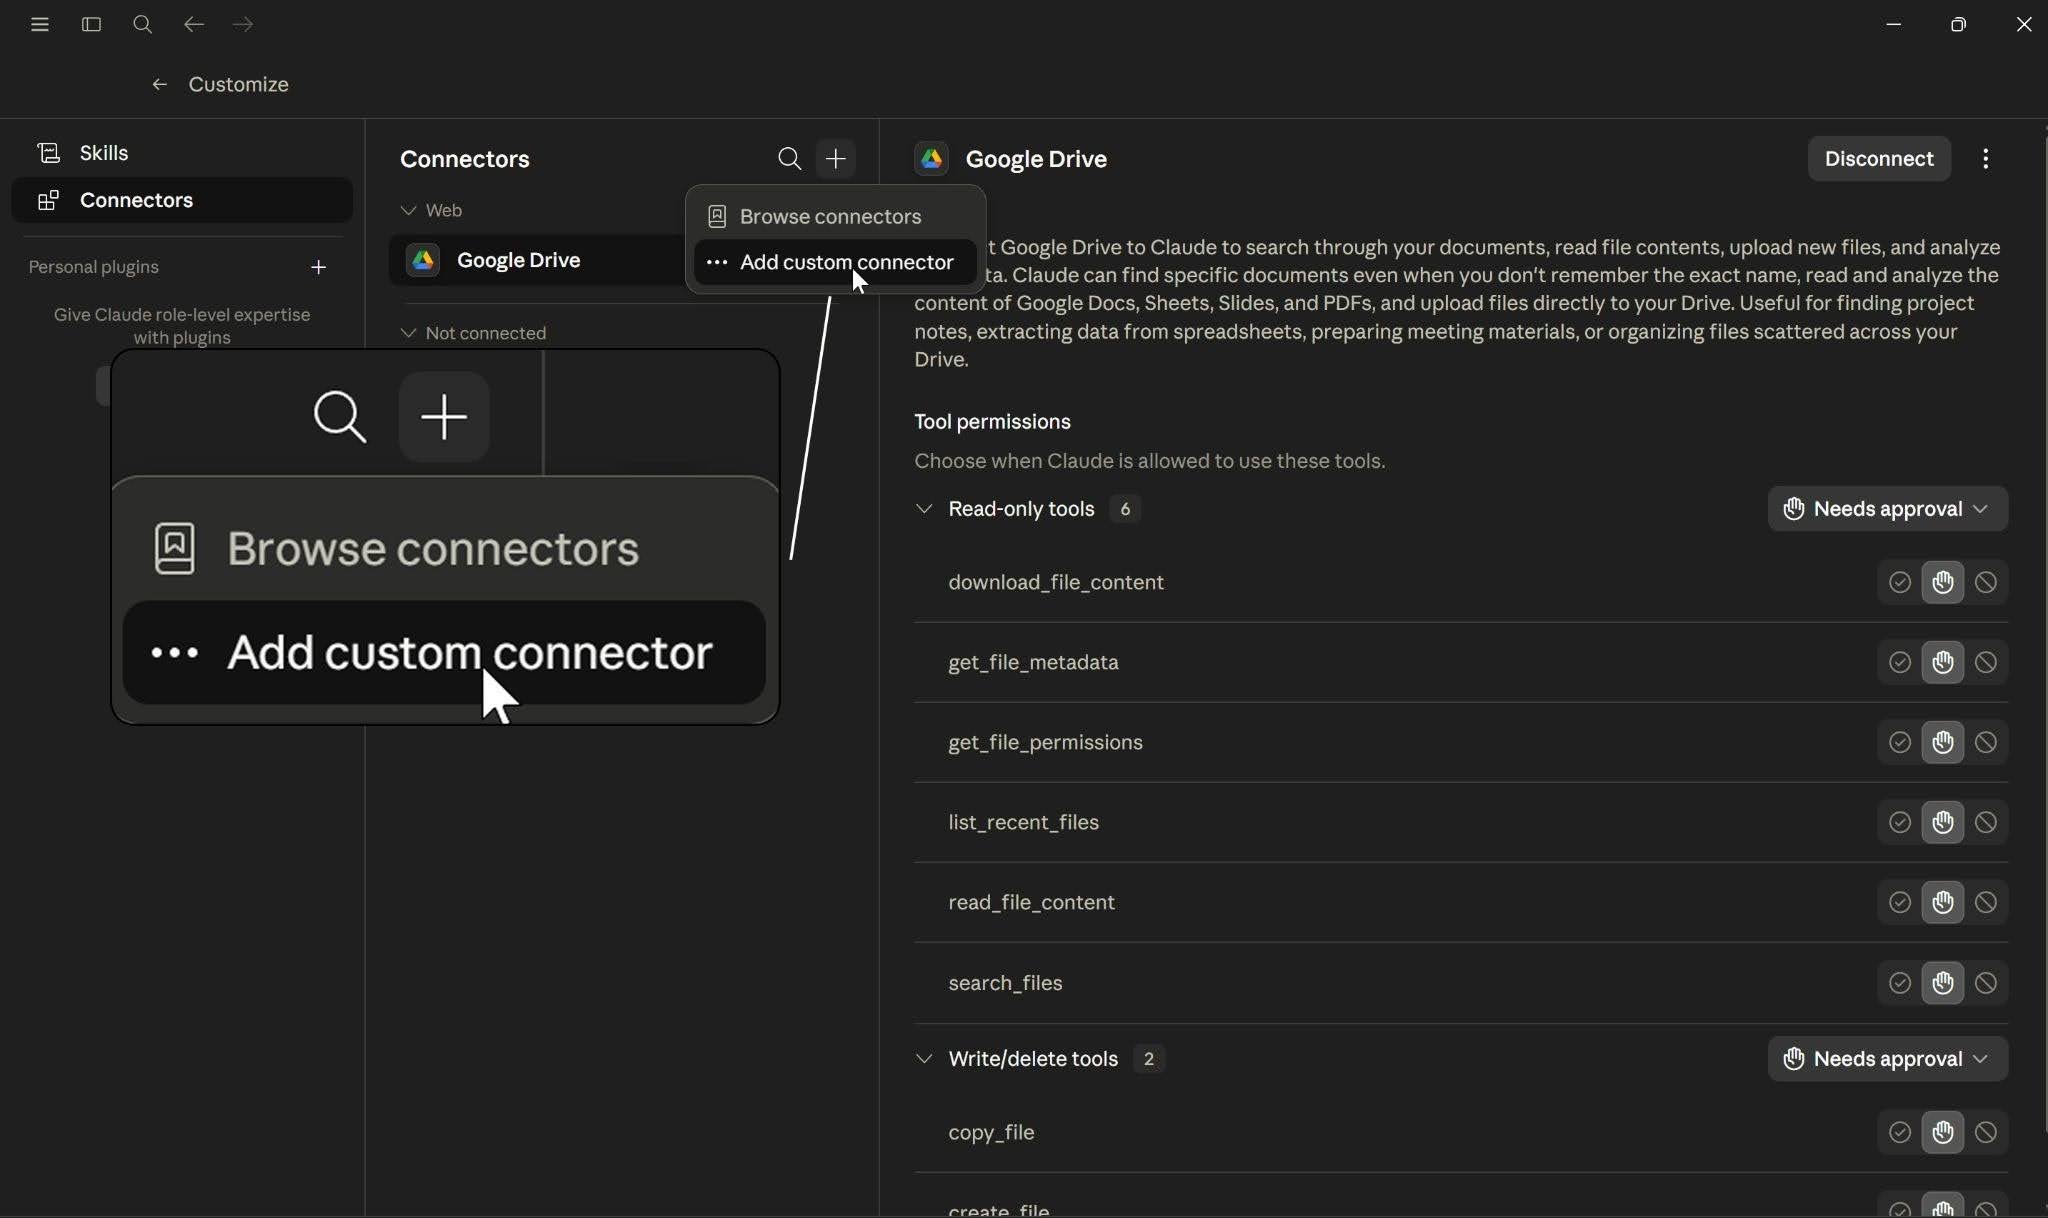Go back with the Customize arrow
Image resolution: width=2048 pixels, height=1218 pixels.
coord(159,85)
